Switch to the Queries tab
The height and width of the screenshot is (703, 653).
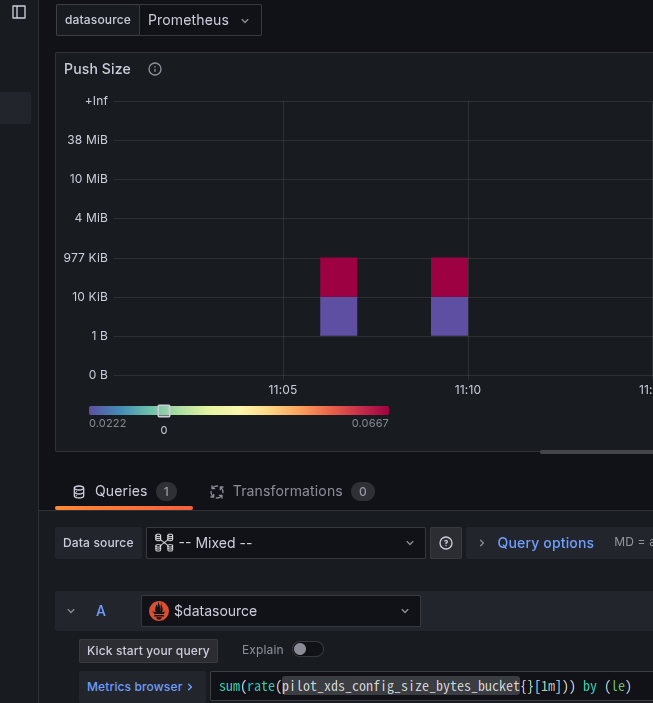[x=124, y=491]
